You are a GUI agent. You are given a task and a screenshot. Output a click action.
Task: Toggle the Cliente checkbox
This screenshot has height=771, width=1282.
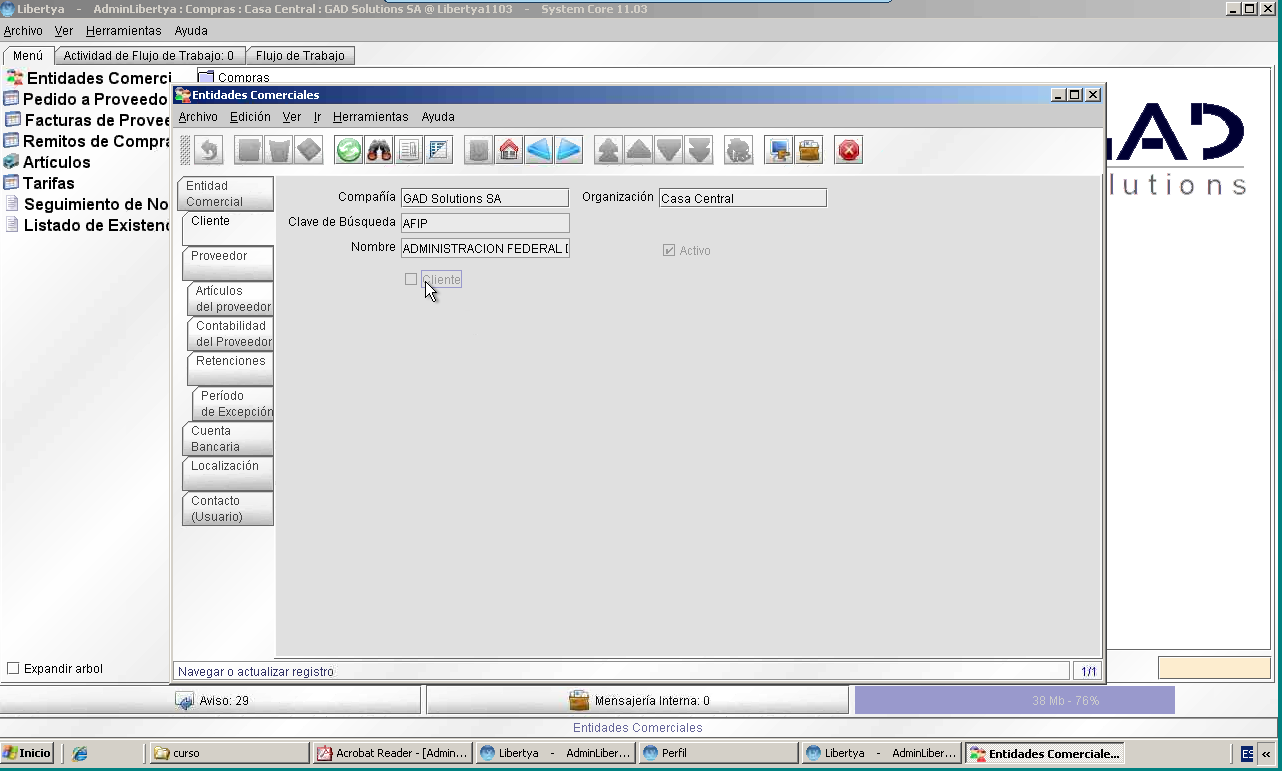coord(411,279)
